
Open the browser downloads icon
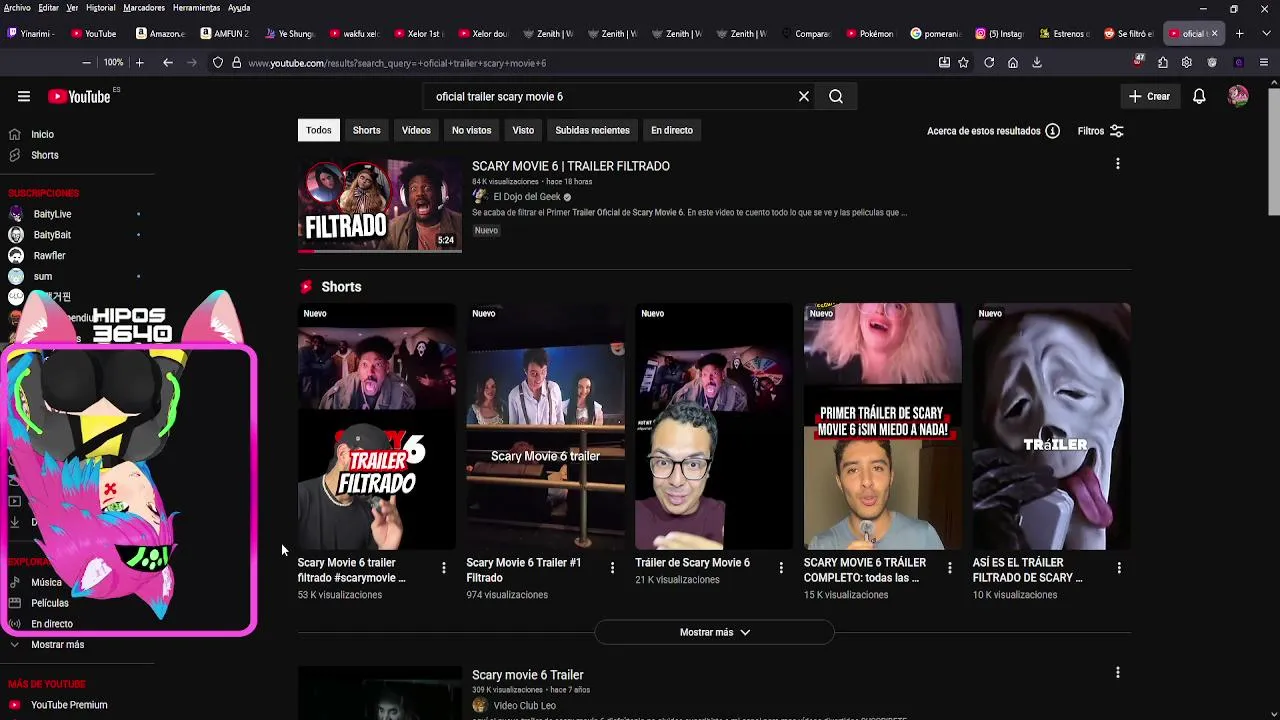[1037, 62]
